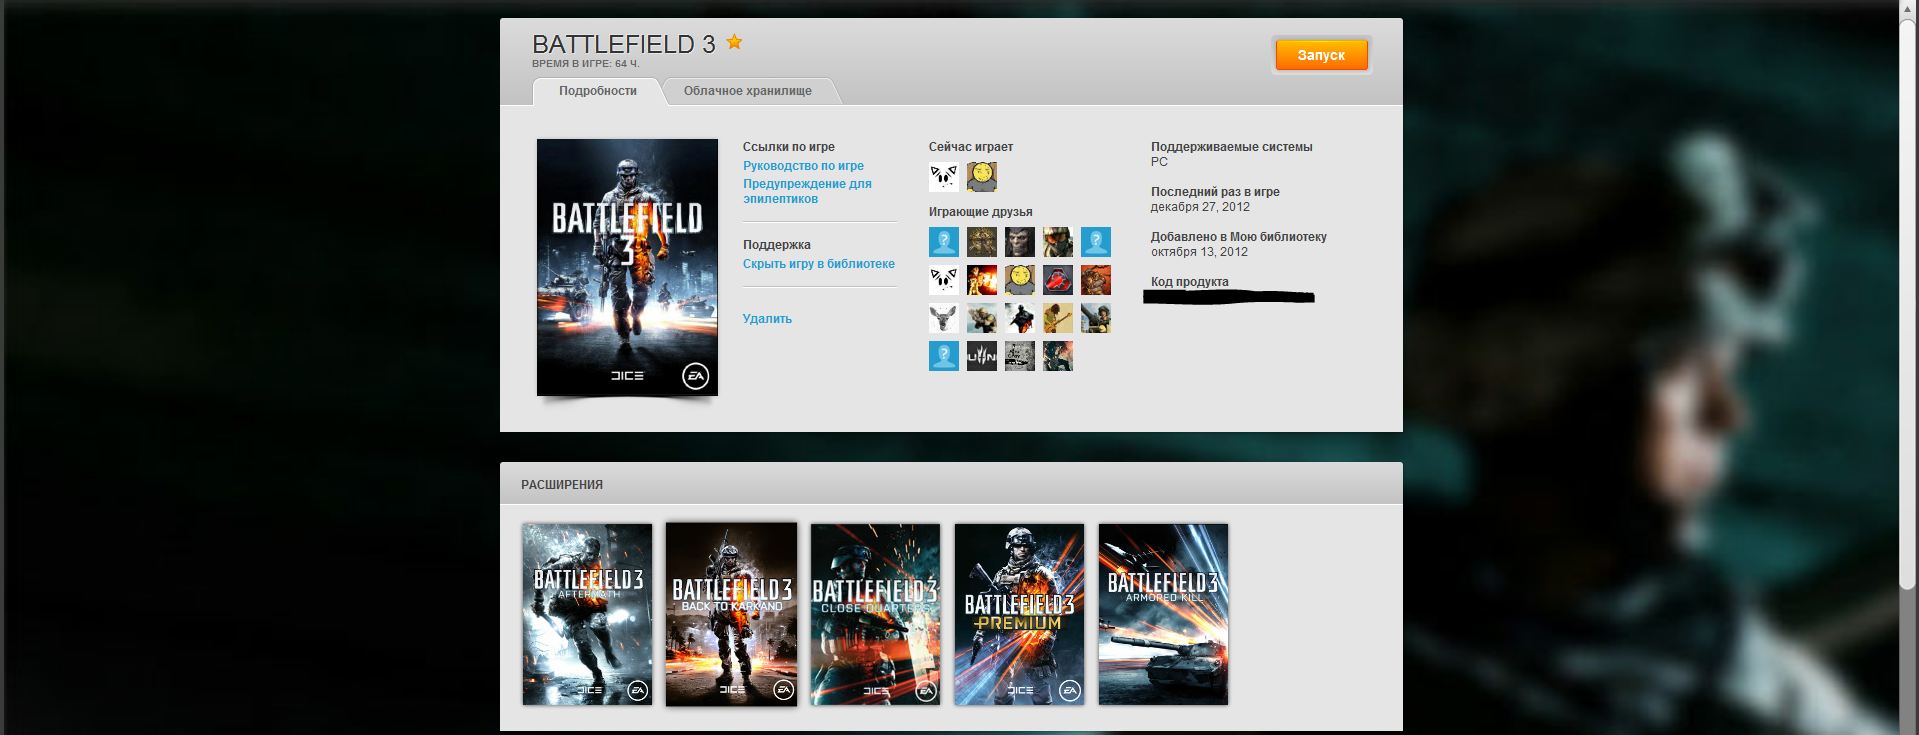Open the gray ape-face friend avatar
1919x735 pixels.
click(x=1020, y=242)
